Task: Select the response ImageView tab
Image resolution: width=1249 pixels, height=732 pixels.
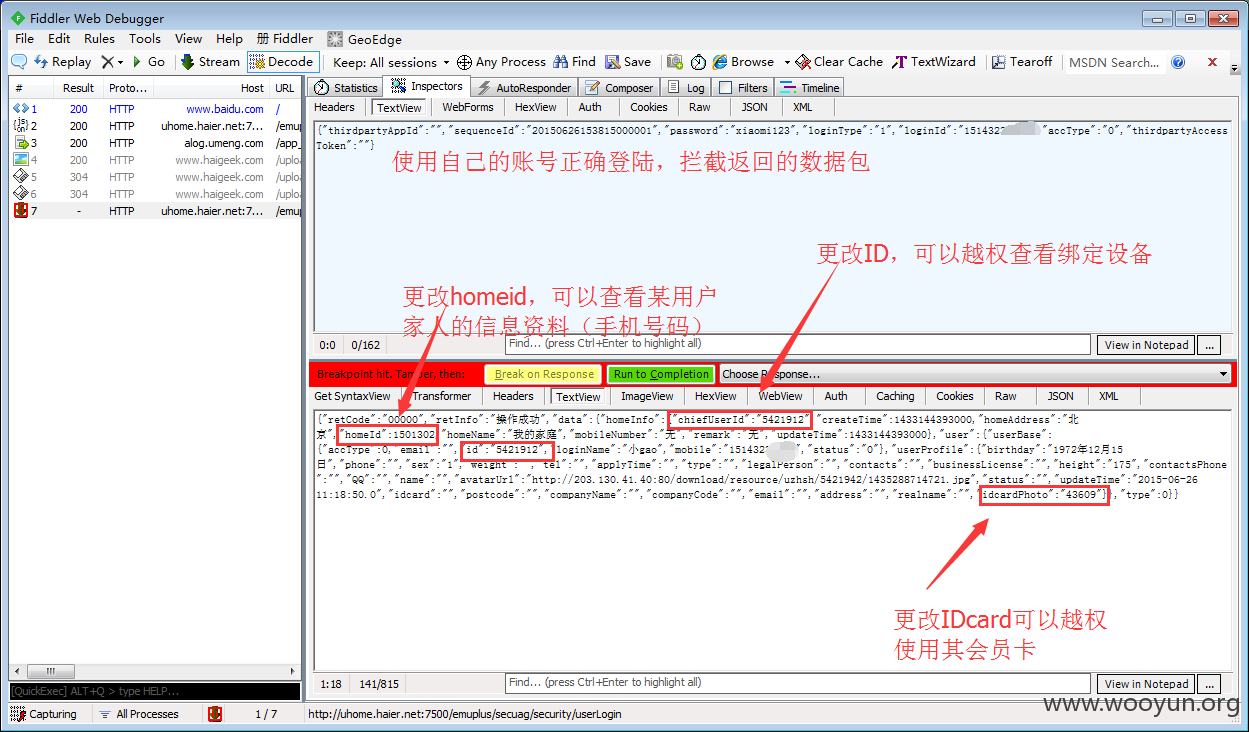Action: click(647, 396)
